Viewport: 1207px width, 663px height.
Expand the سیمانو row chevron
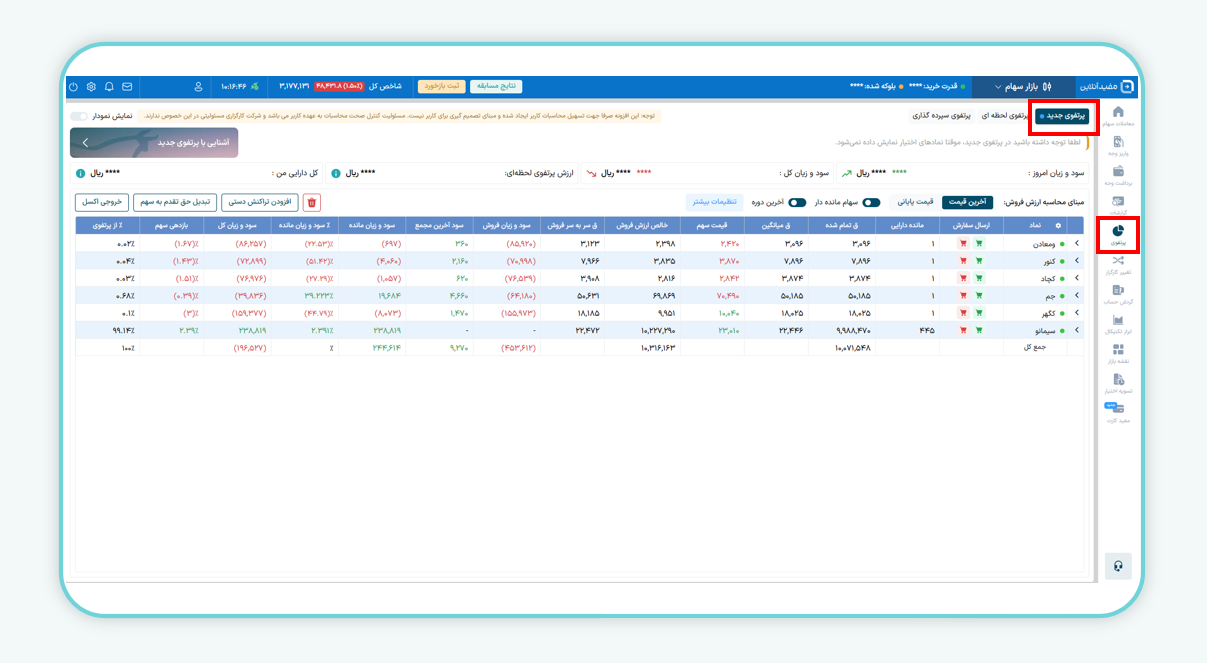[x=1076, y=329]
